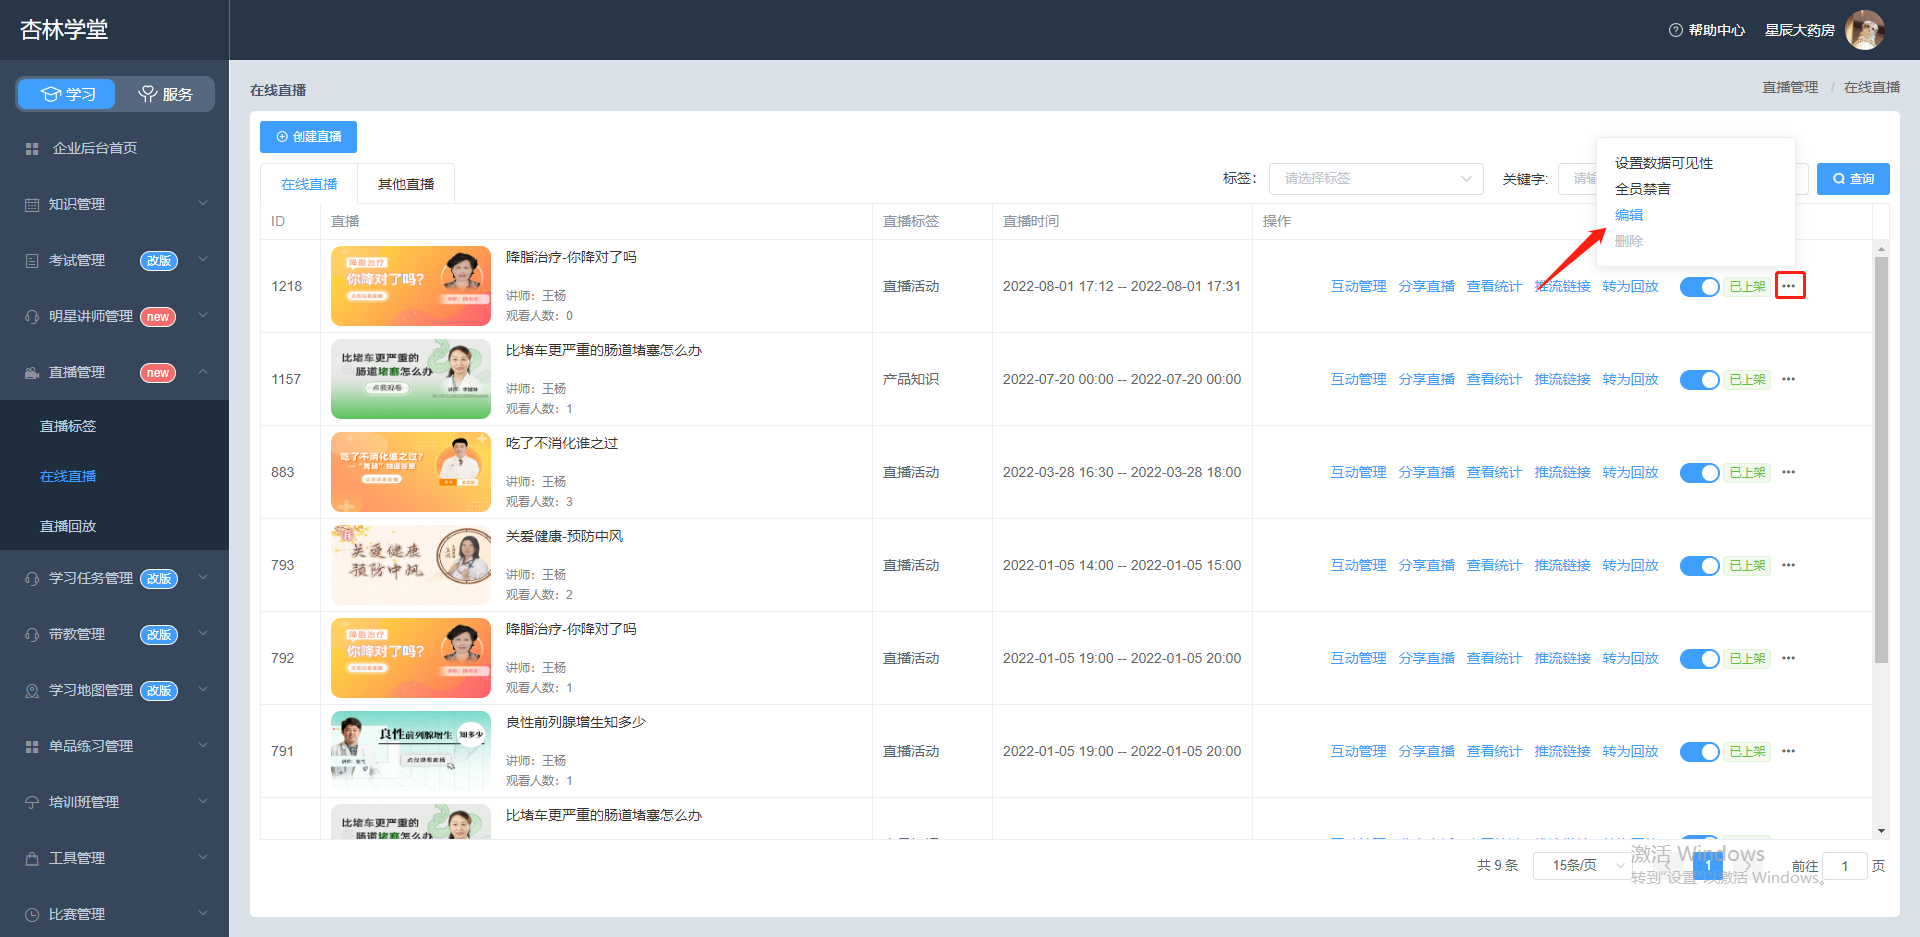
Task: Click the go-to page number field
Action: pyautogui.click(x=1845, y=866)
